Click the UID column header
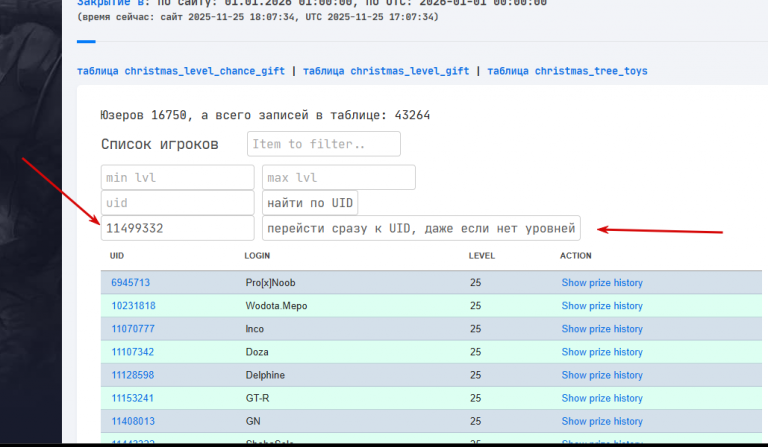Image resolution: width=768 pixels, height=447 pixels. point(117,256)
